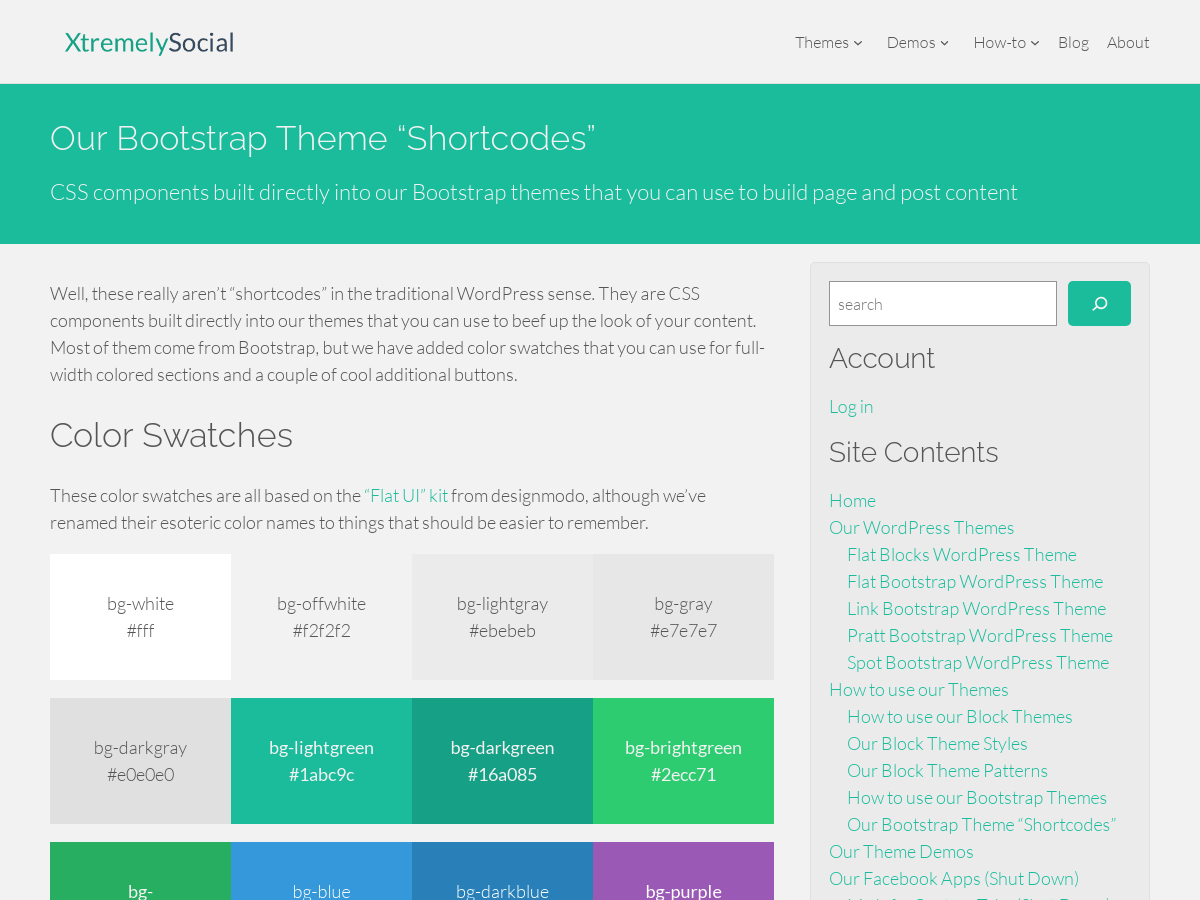Expand the Demos menu chevron
This screenshot has height=900, width=1200.
point(944,43)
